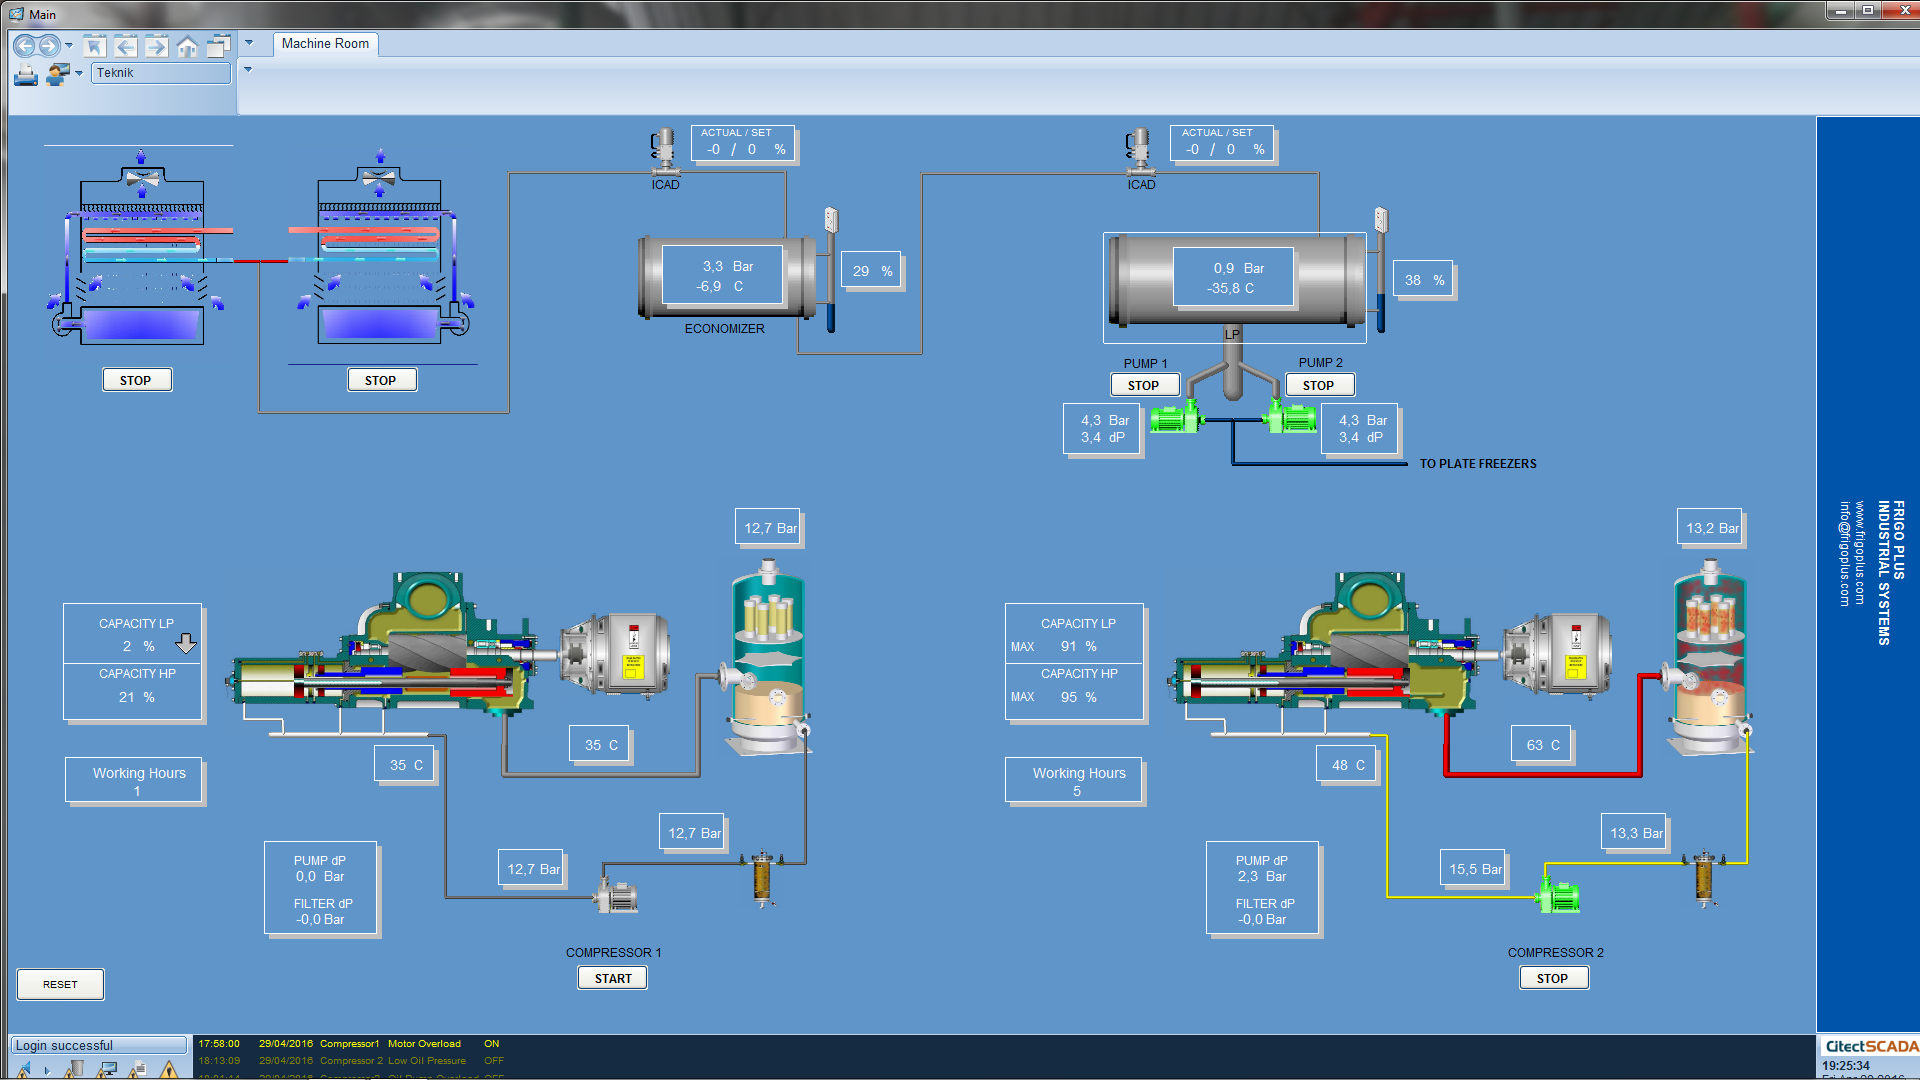
Task: Start Compressor 1
Action: (612, 977)
